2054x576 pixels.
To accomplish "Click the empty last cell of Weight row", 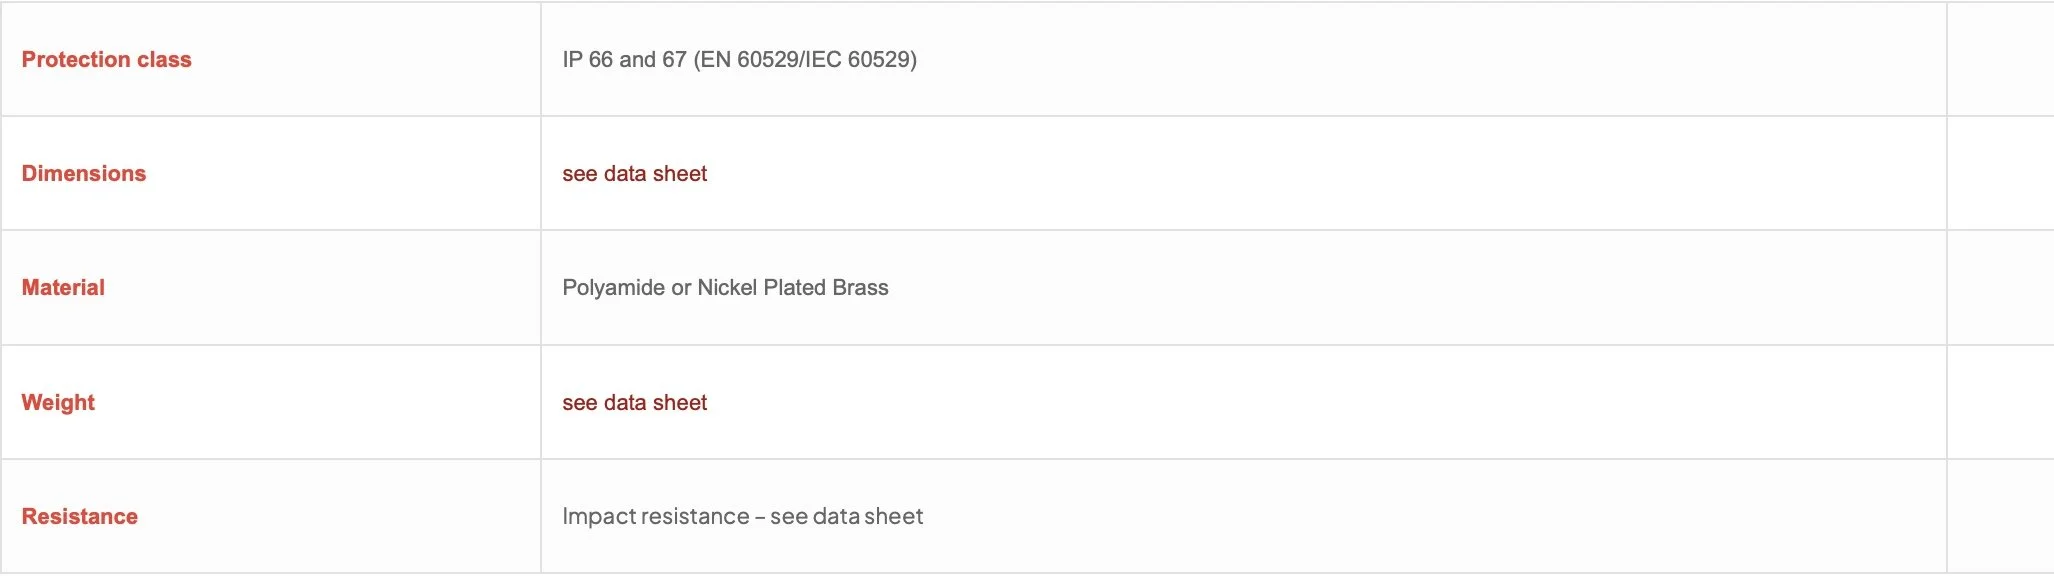I will pyautogui.click(x=2000, y=402).
